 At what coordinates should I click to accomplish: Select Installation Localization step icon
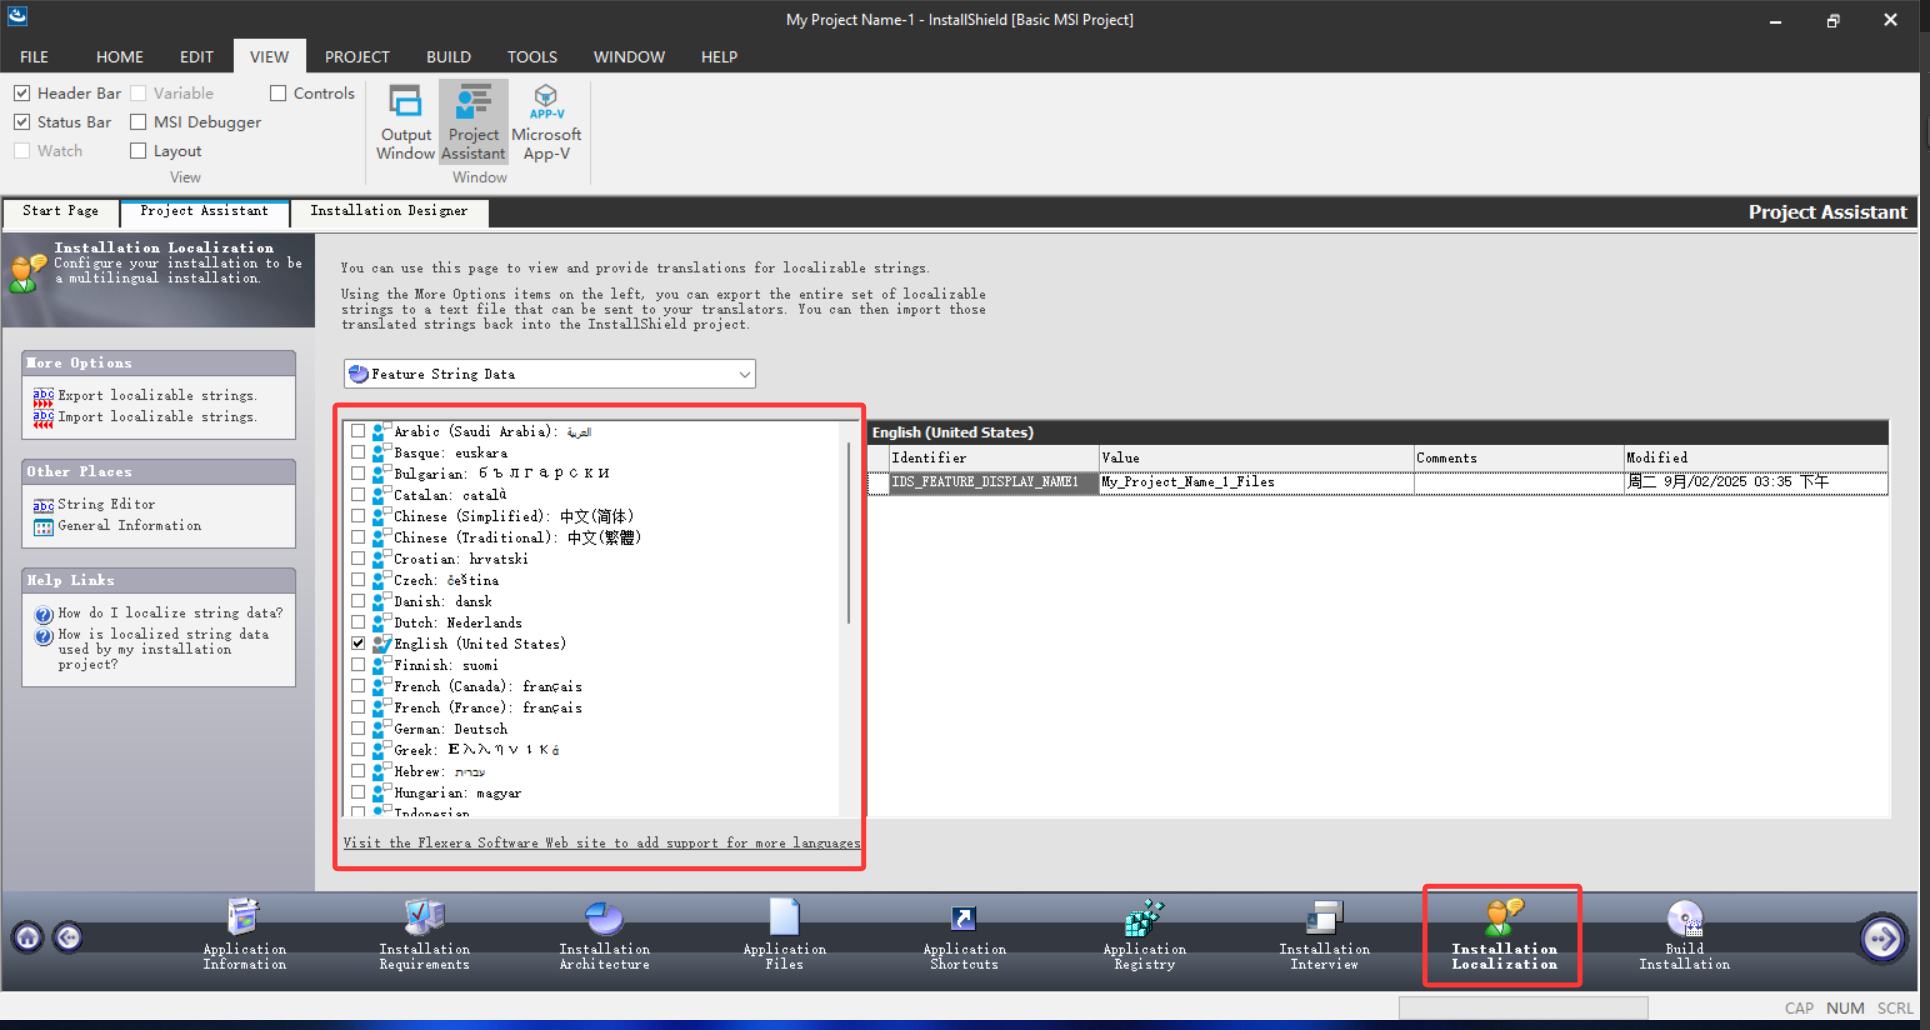pos(1503,916)
